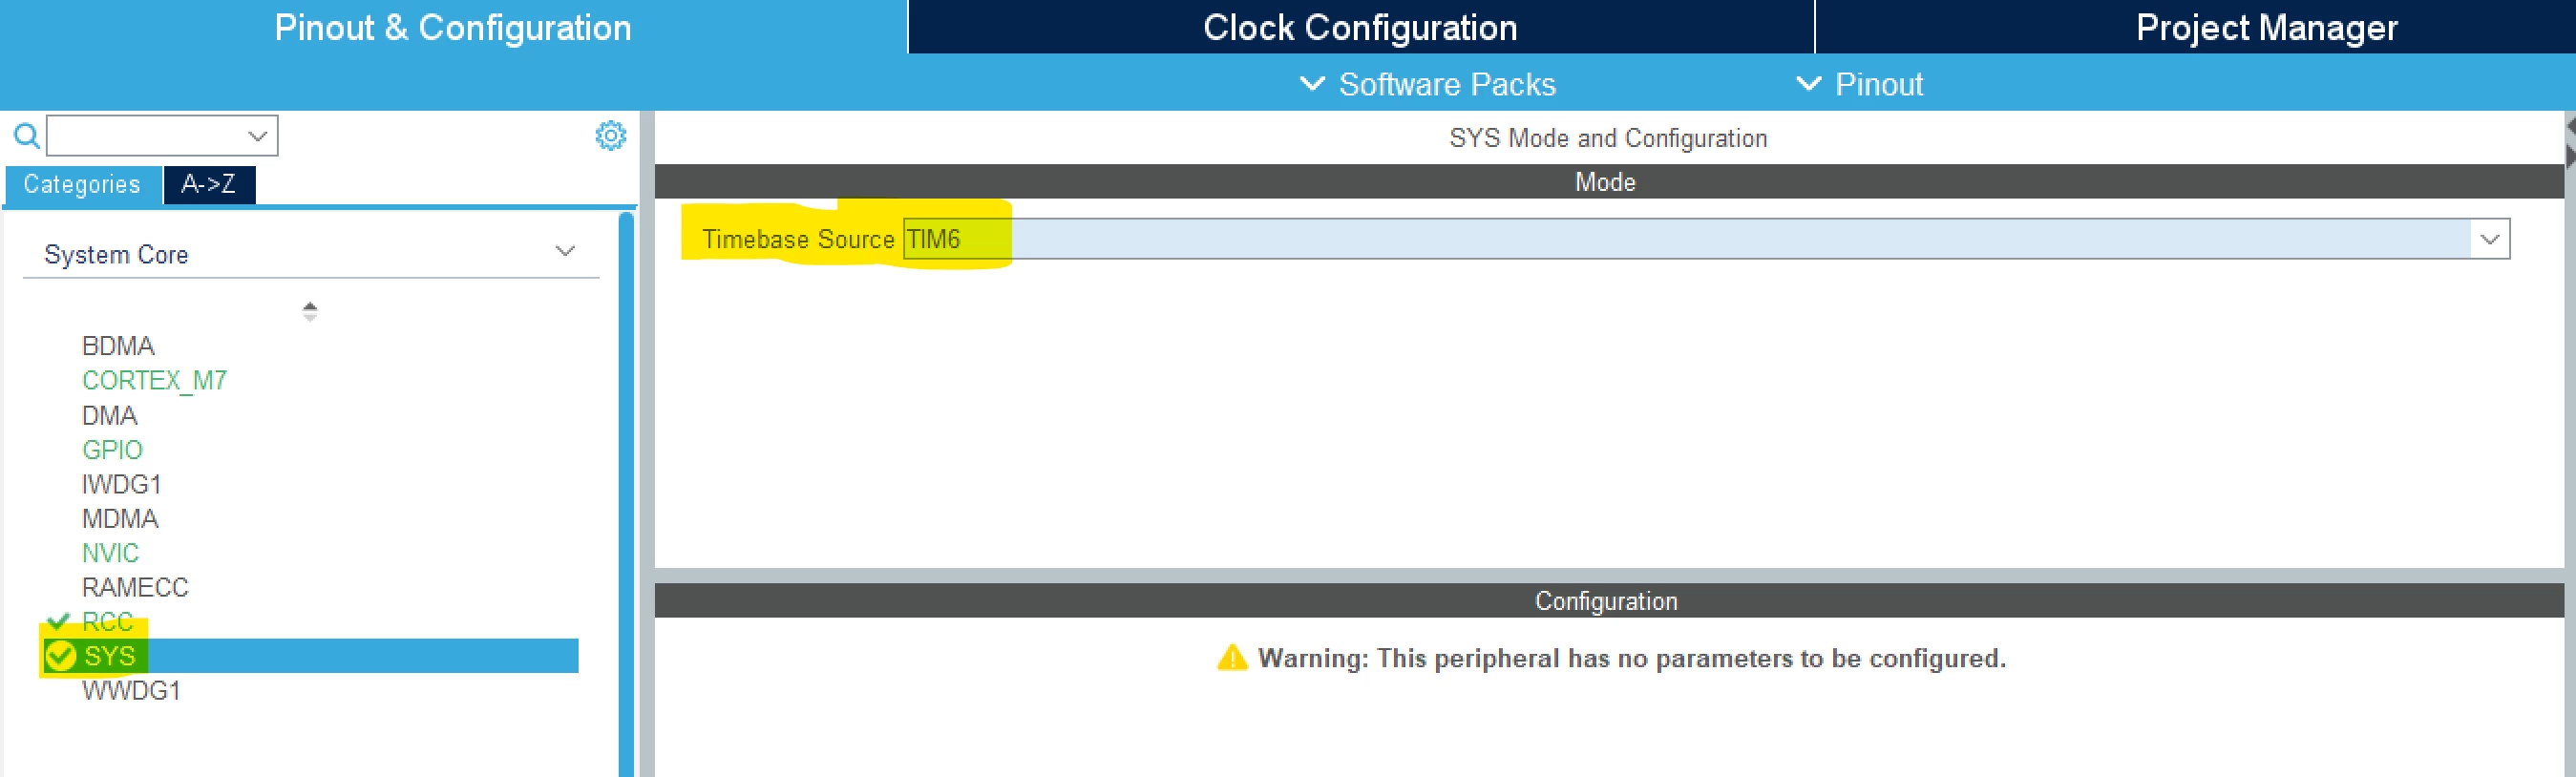Open GPIO configuration entry
This screenshot has width=2576, height=777.
[x=112, y=450]
